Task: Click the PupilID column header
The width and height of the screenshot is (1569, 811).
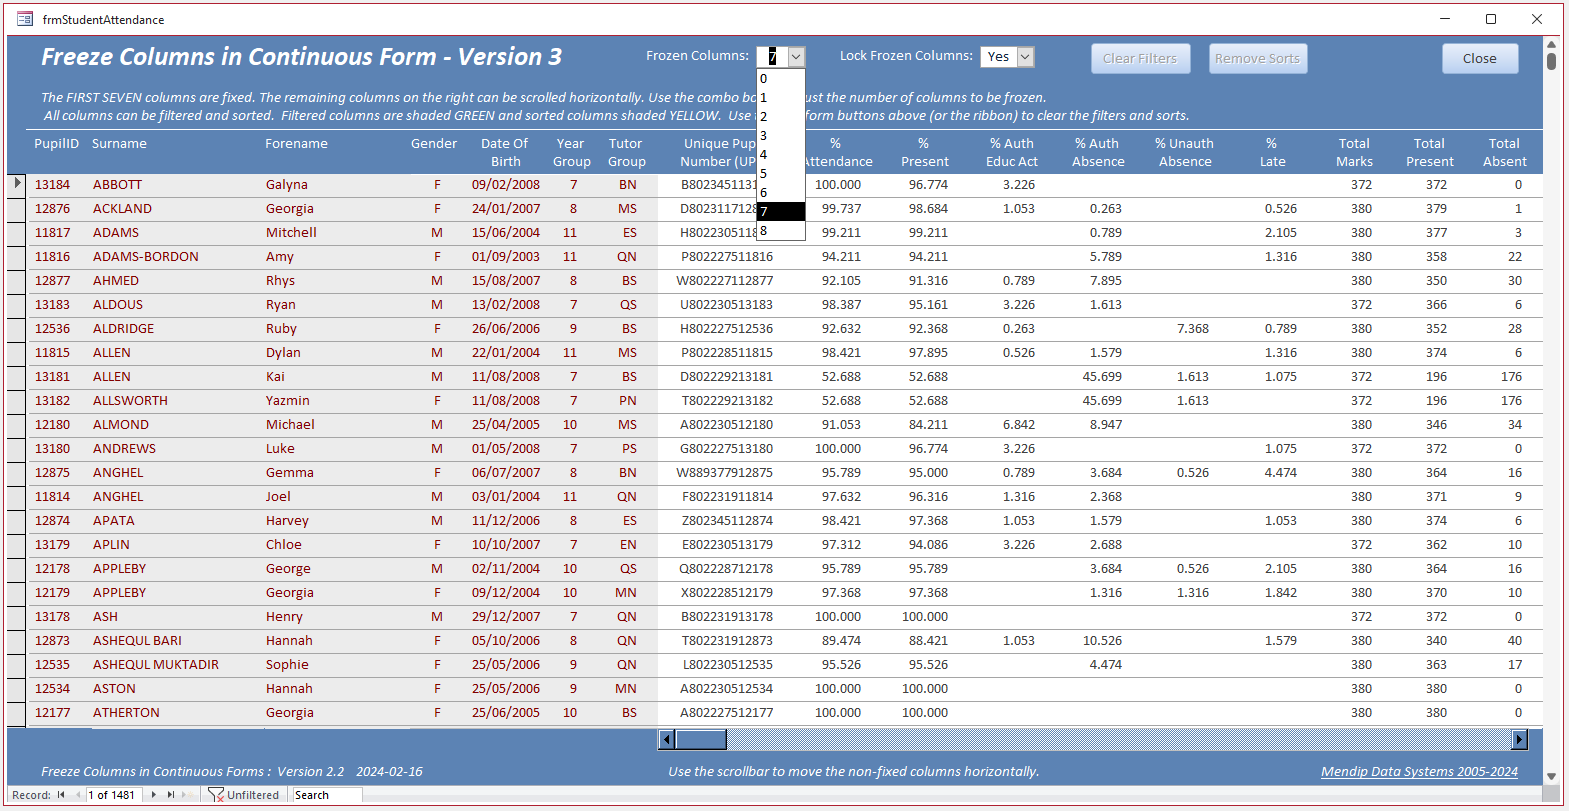Action: point(56,144)
